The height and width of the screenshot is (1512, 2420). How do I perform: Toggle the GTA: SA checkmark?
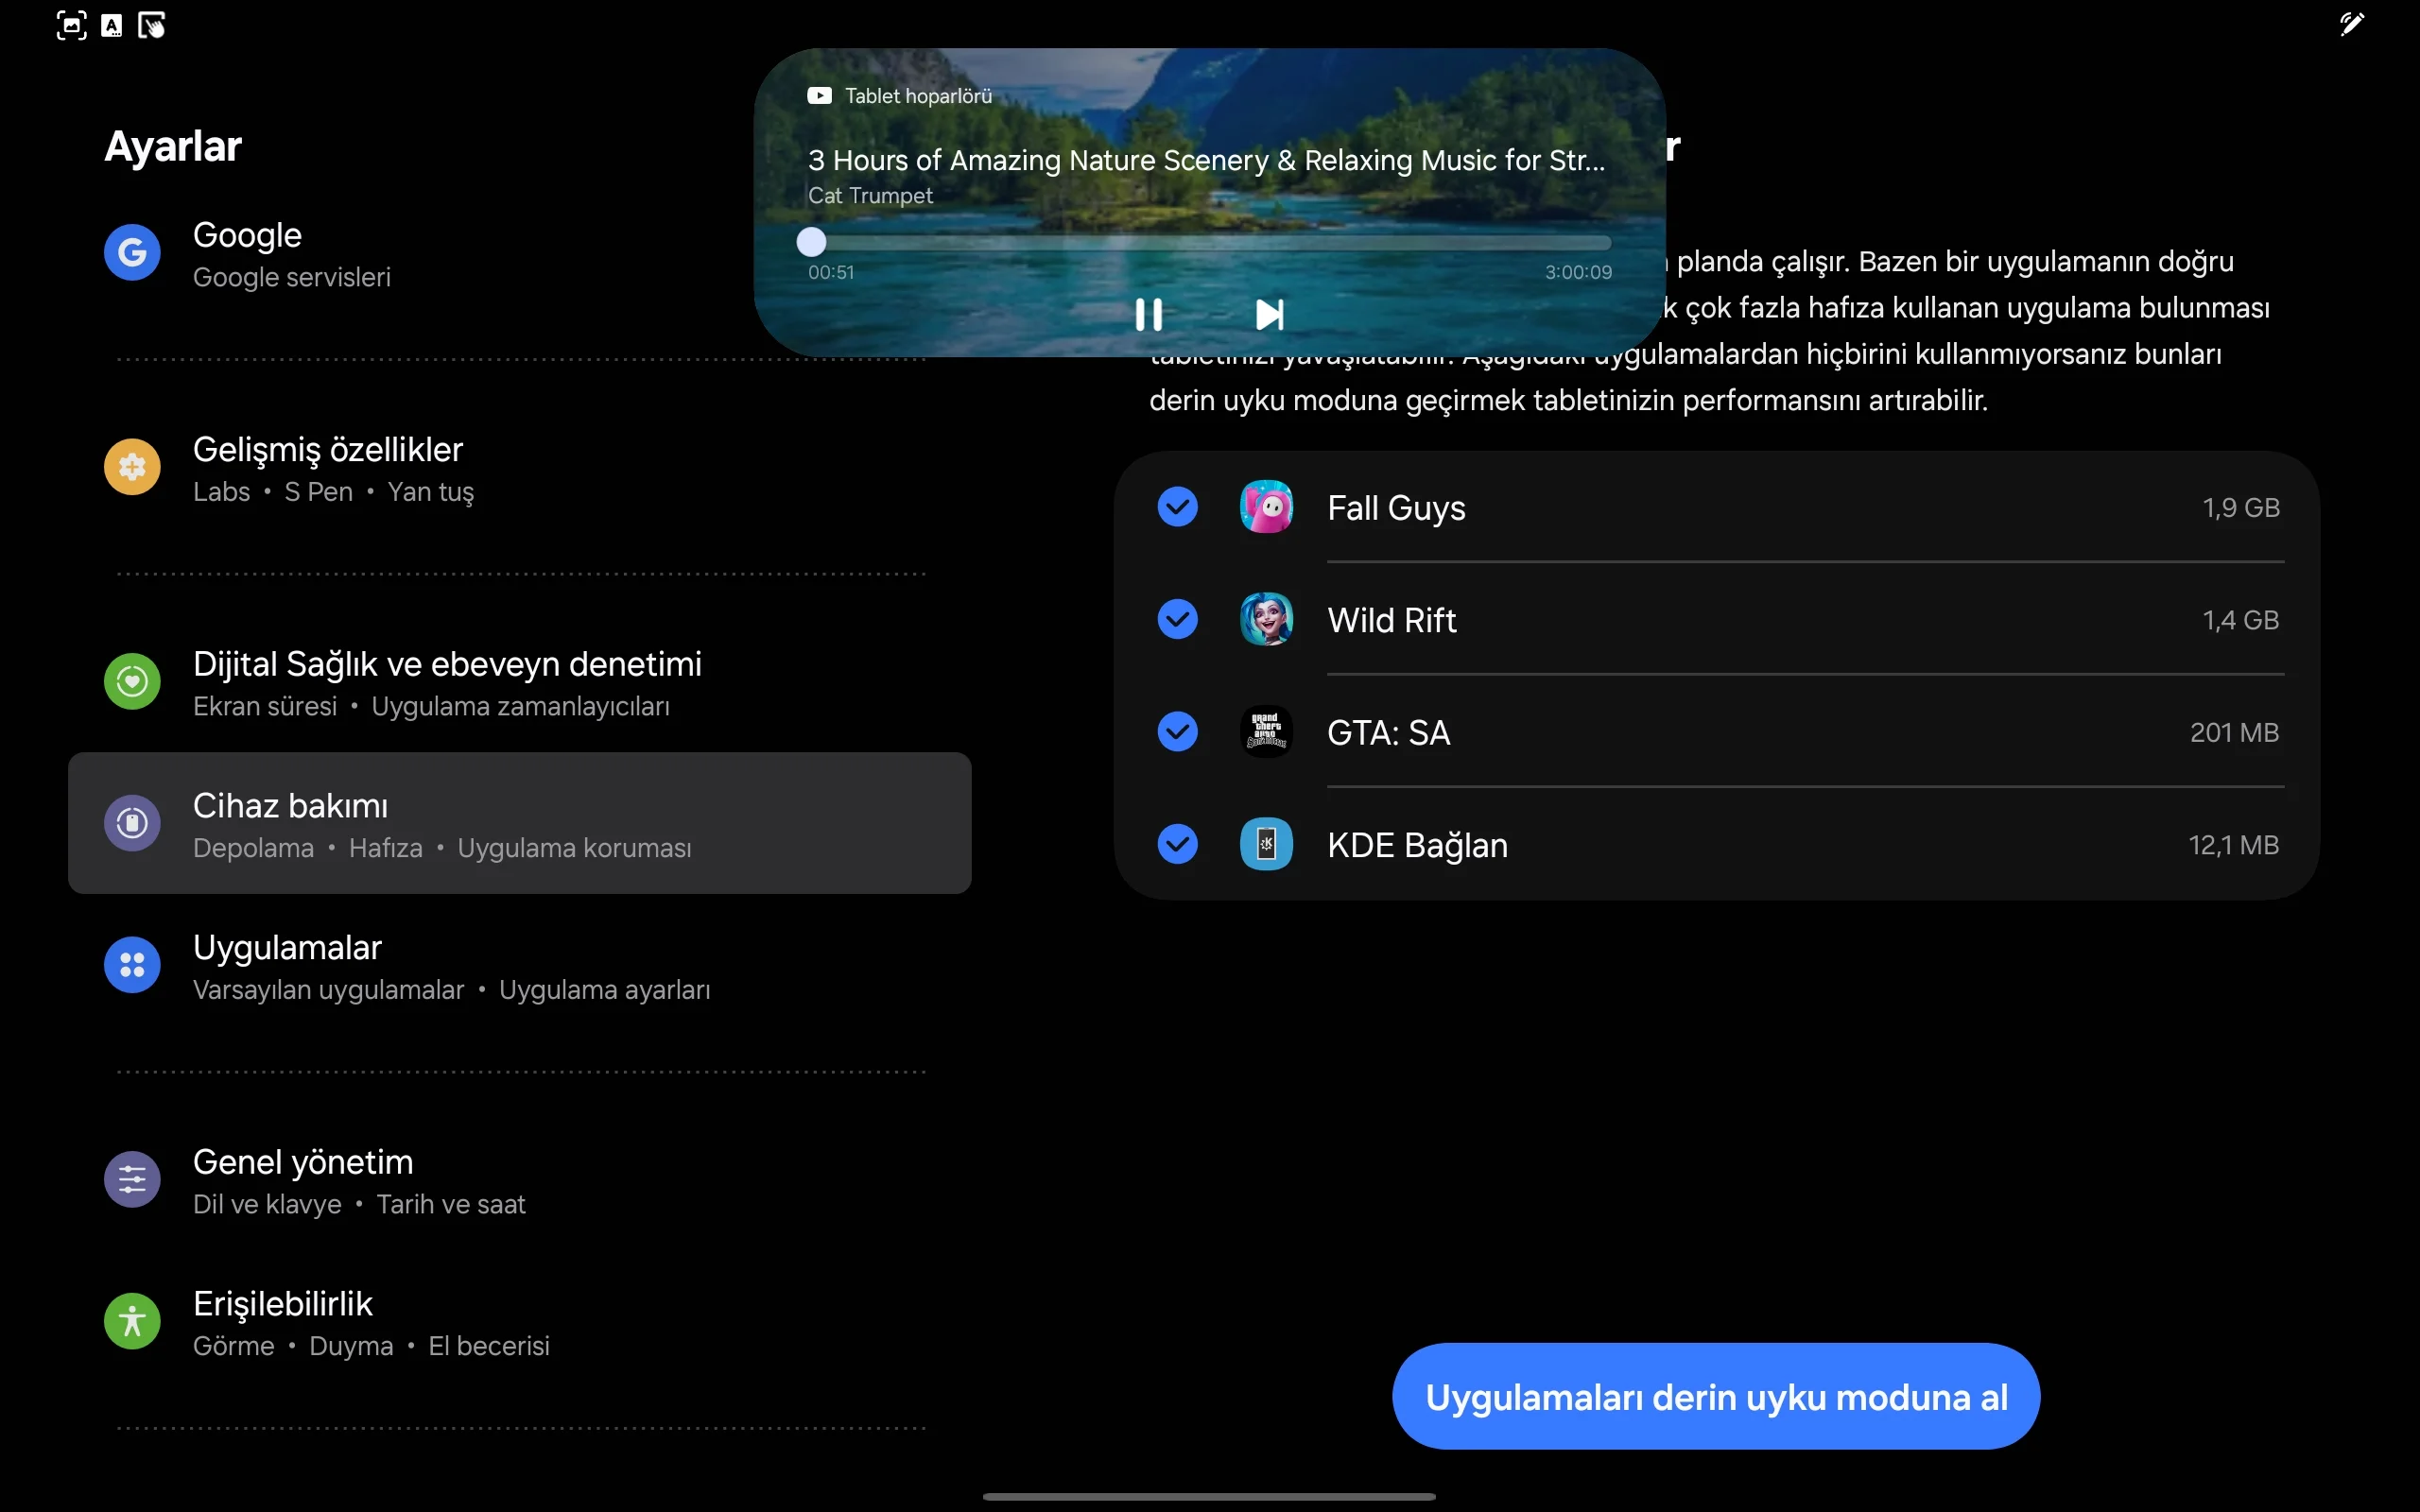coord(1177,732)
